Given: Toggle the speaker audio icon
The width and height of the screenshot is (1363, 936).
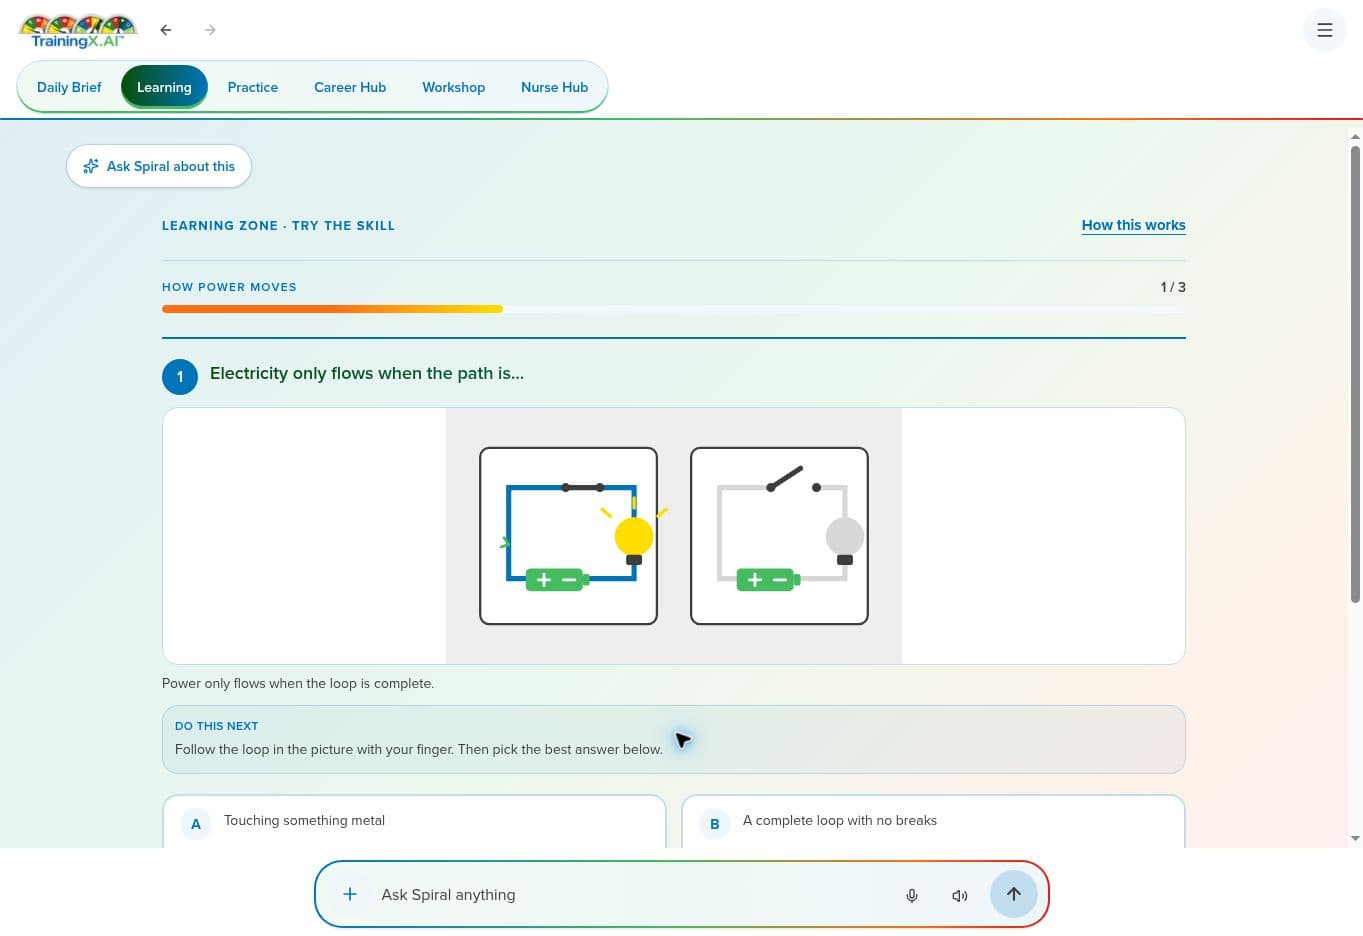Looking at the screenshot, I should coord(960,895).
